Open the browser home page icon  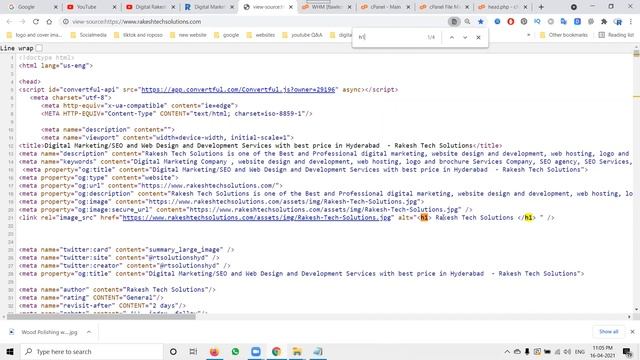pyautogui.click(x=49, y=22)
